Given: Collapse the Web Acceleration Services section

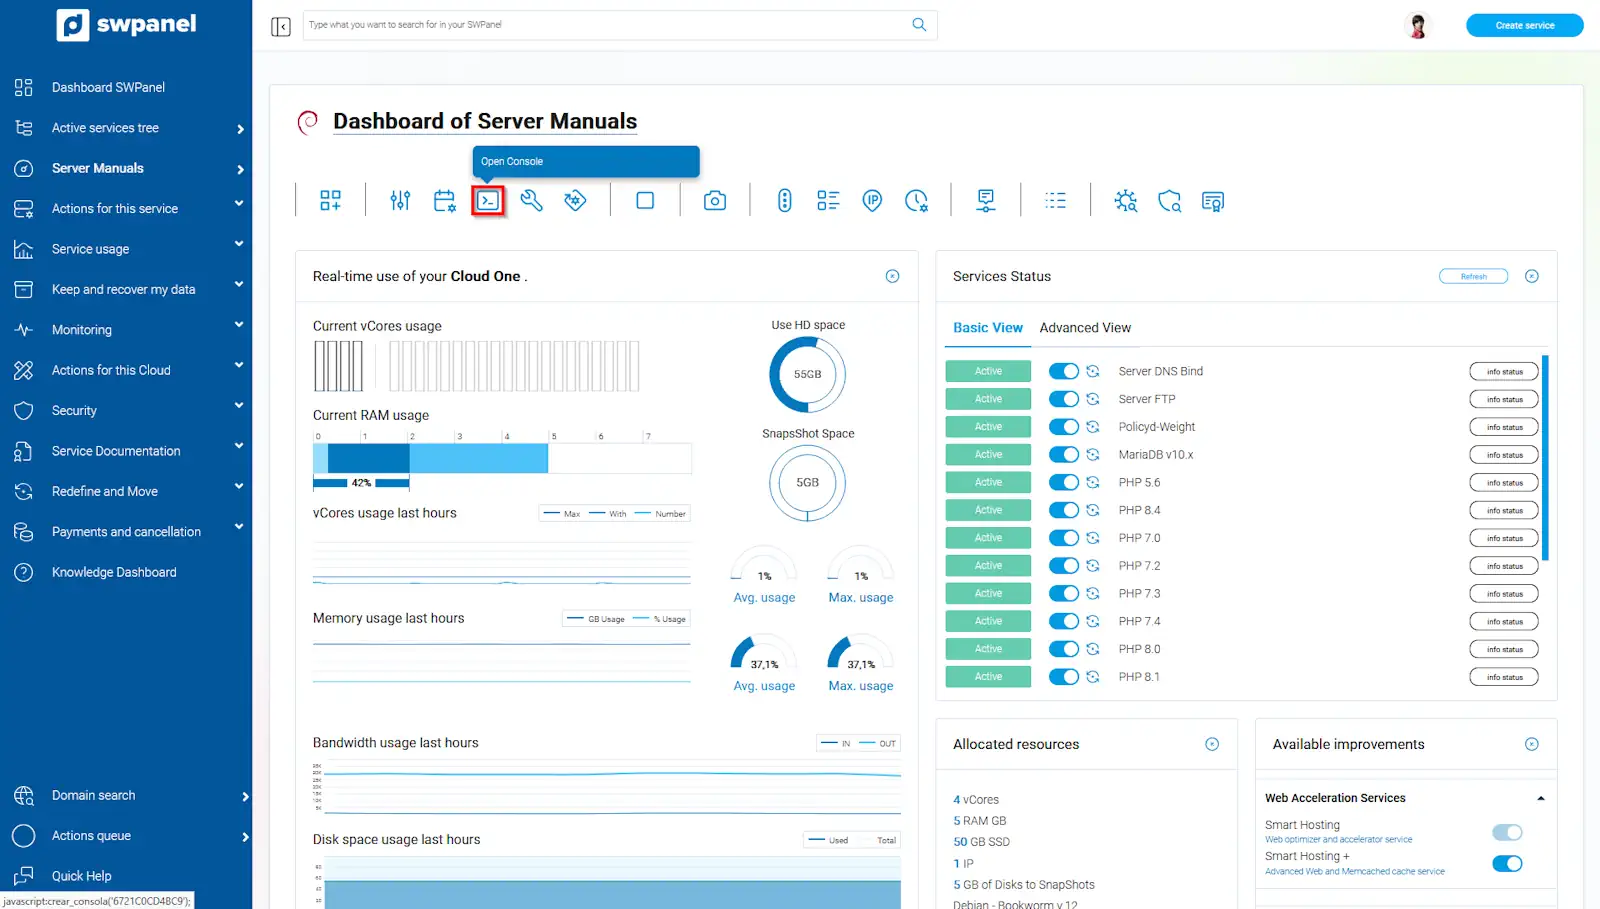Looking at the screenshot, I should pyautogui.click(x=1541, y=798).
